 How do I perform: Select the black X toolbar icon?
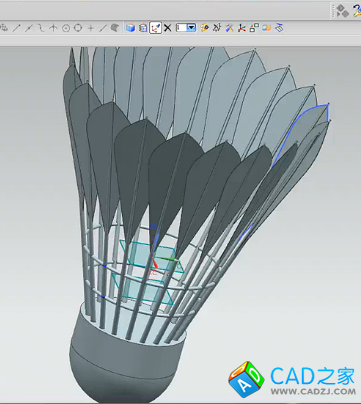point(168,28)
